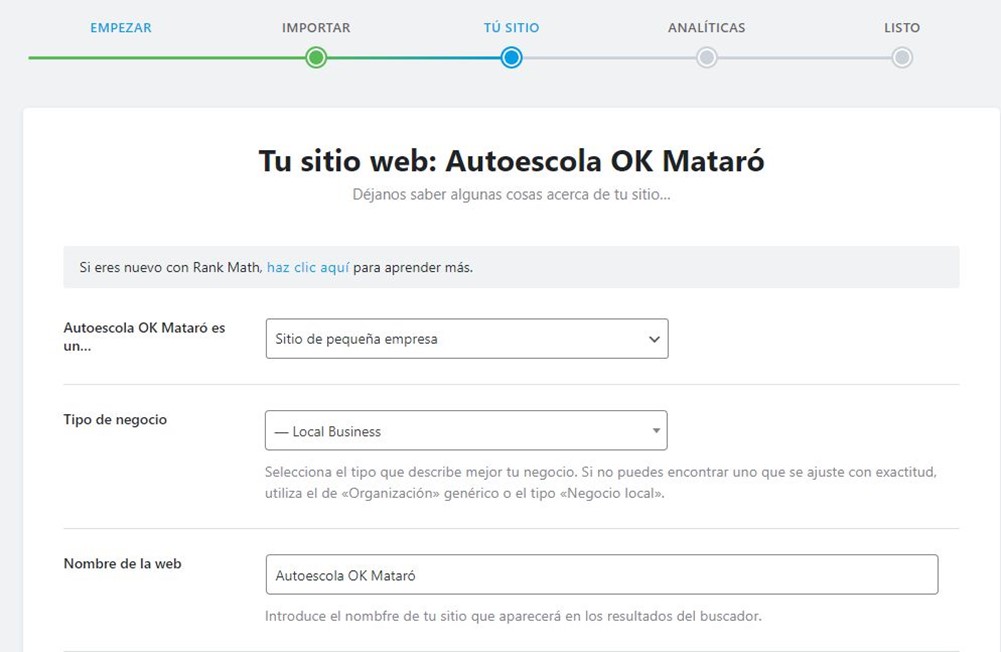Click the 'Tu sitio web' page heading
This screenshot has height=652, width=1001.
point(511,161)
